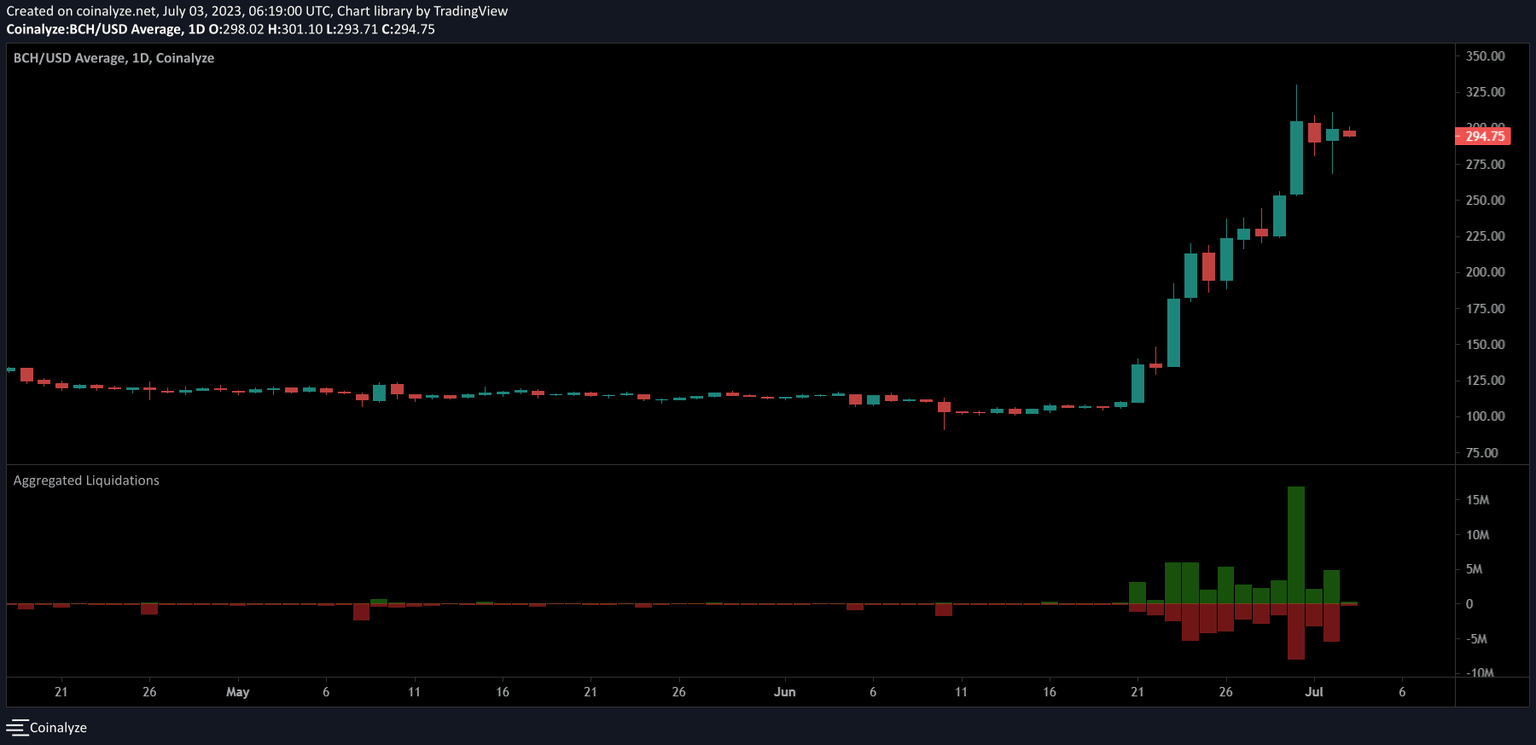Click the Aggregated Liquidations panel title
Image resolution: width=1536 pixels, height=745 pixels.
[x=84, y=480]
